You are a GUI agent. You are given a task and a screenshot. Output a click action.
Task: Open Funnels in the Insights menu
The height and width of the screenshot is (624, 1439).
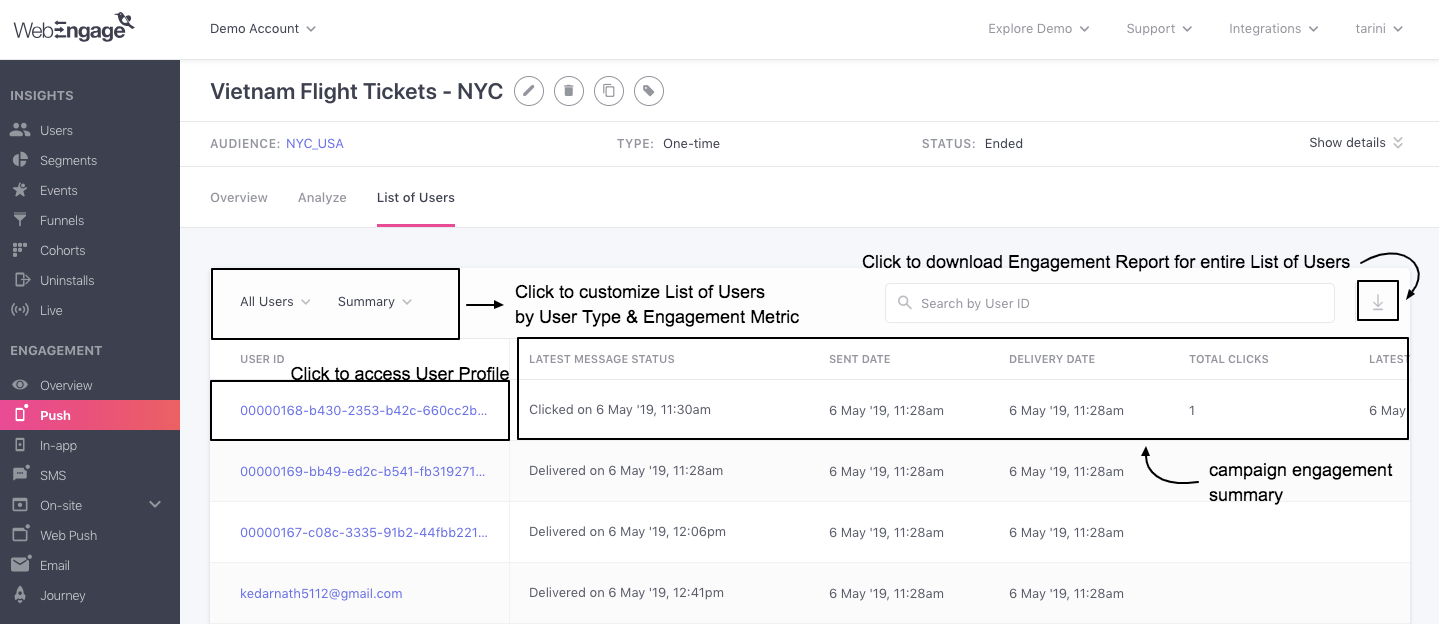62,220
